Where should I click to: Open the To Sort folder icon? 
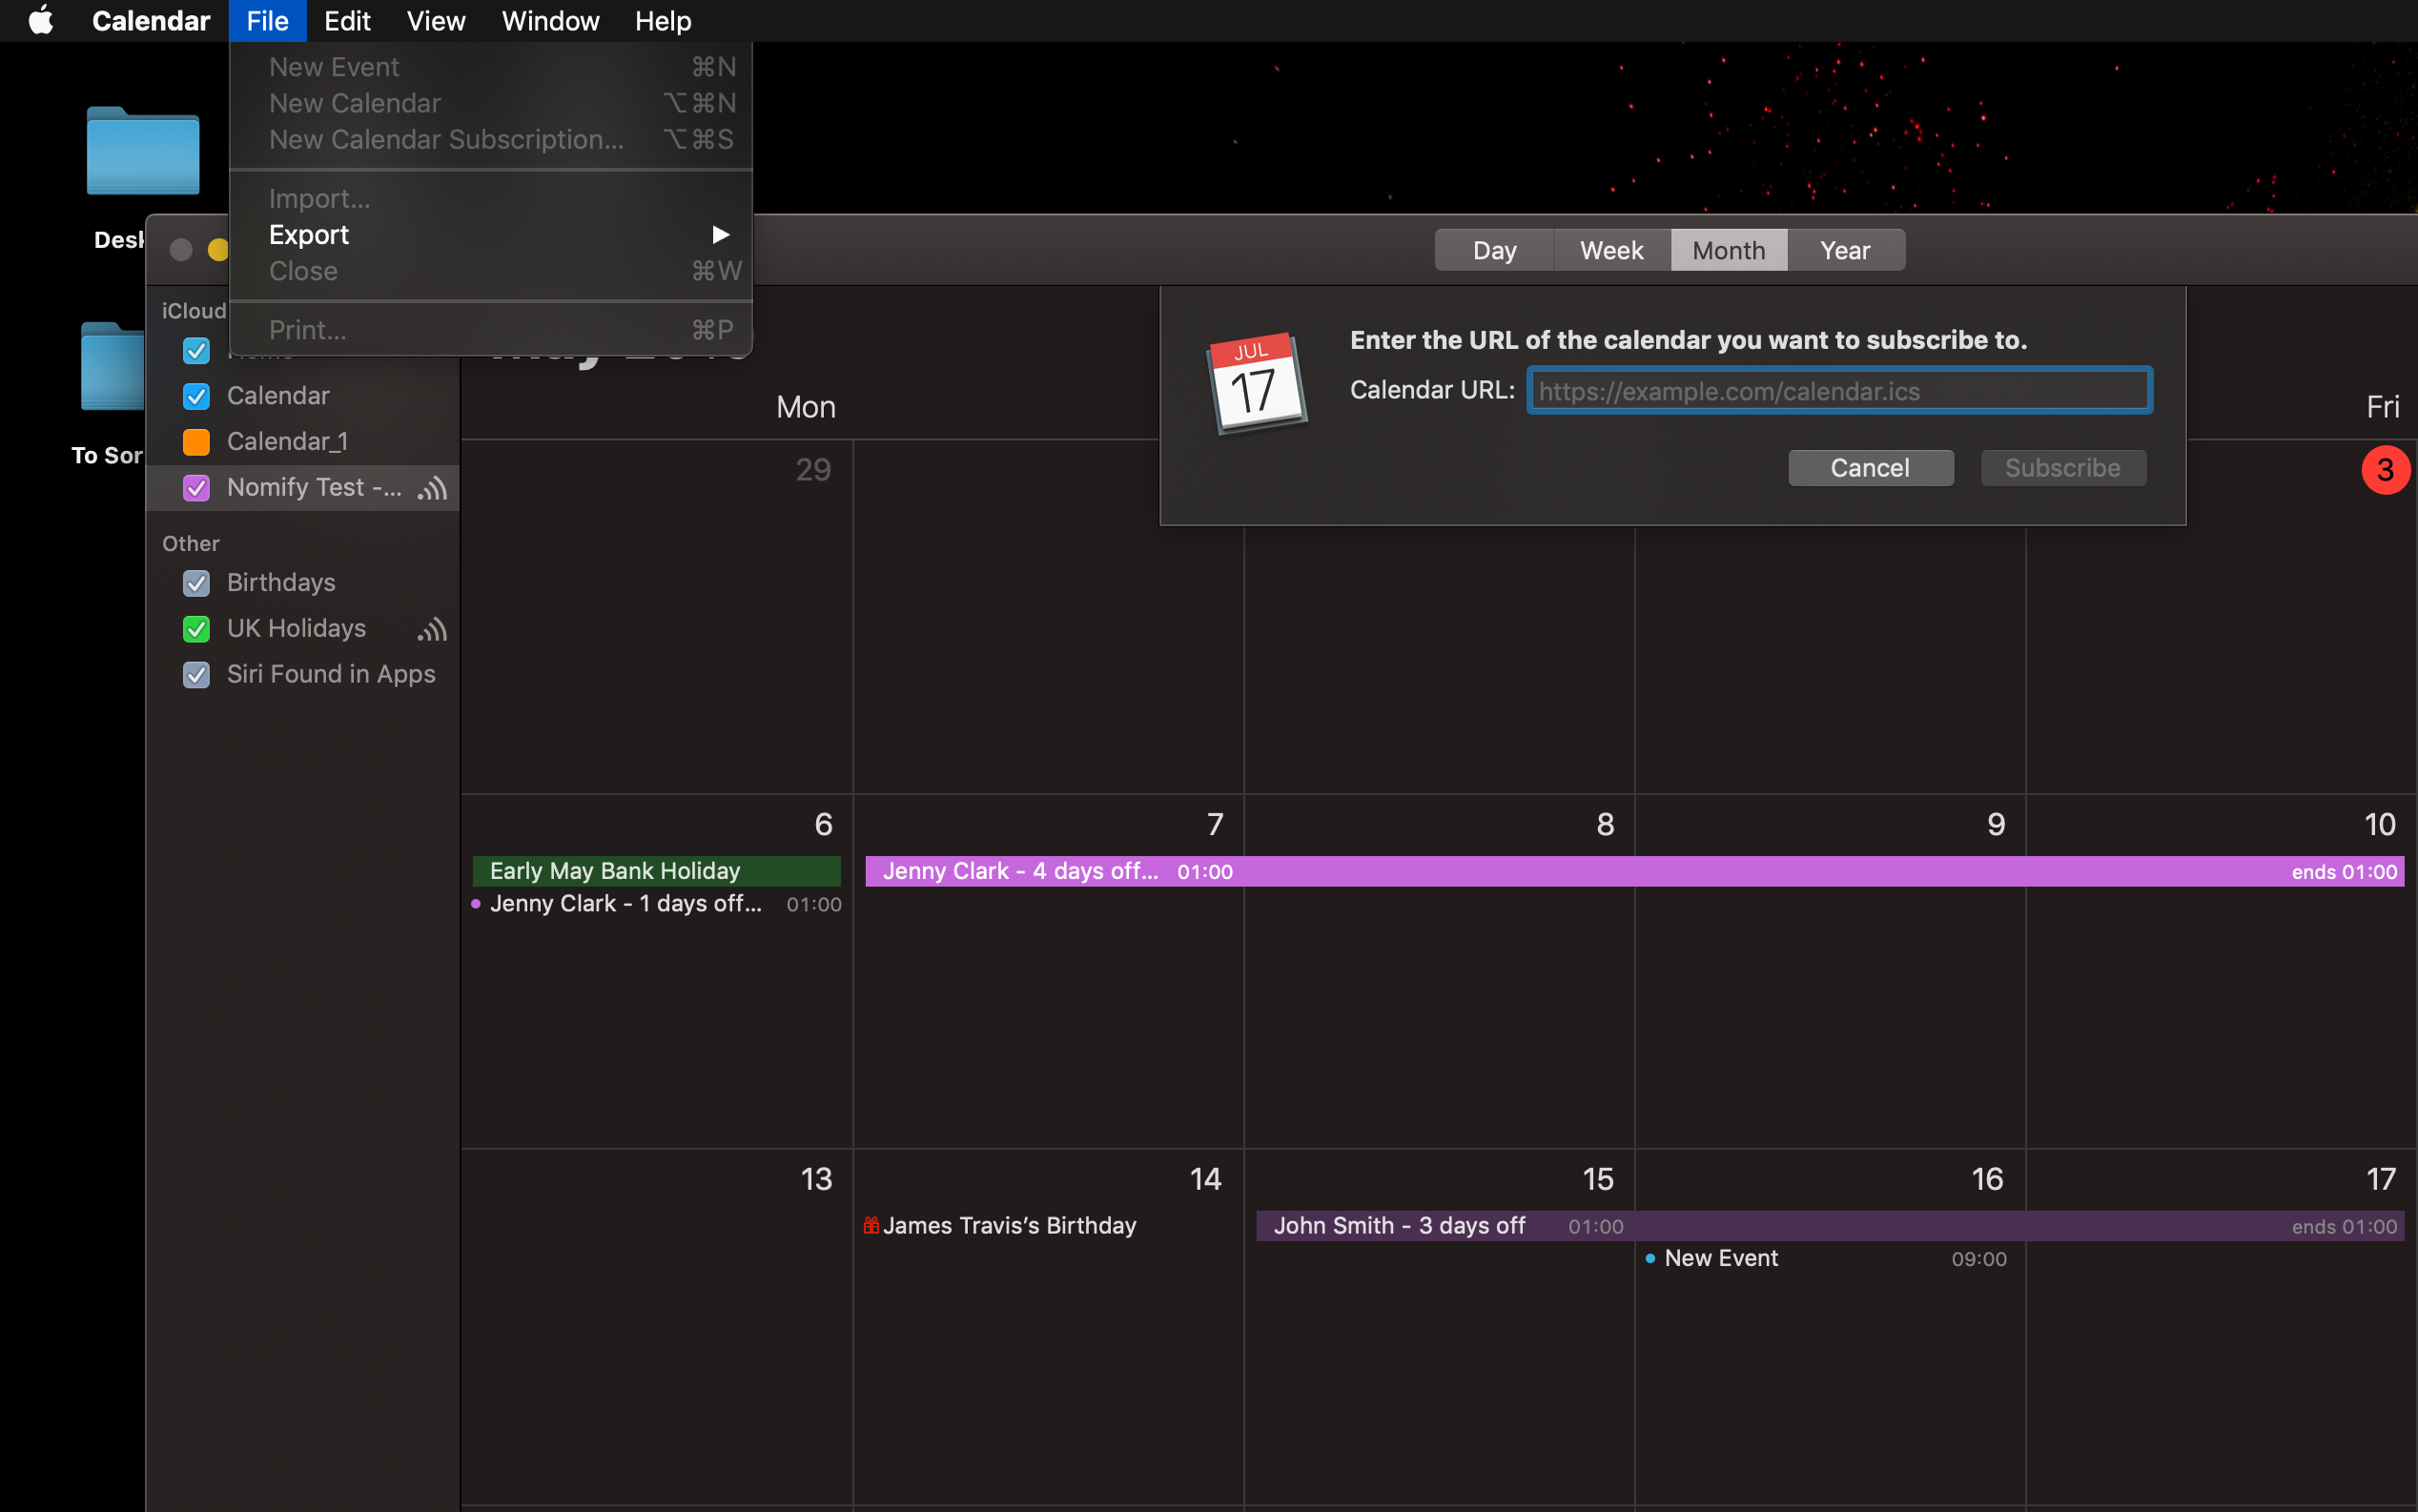pos(112,366)
